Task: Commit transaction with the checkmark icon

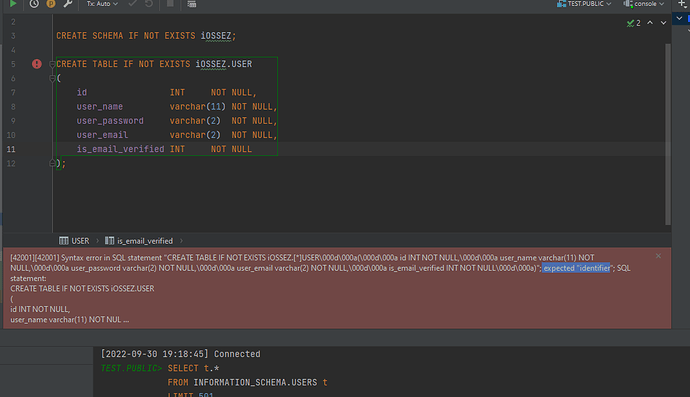Action: [132, 4]
